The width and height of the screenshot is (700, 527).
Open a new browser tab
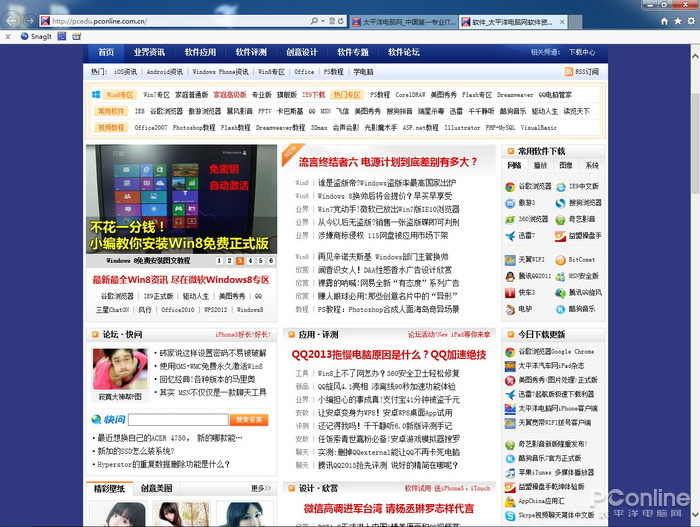(x=576, y=21)
